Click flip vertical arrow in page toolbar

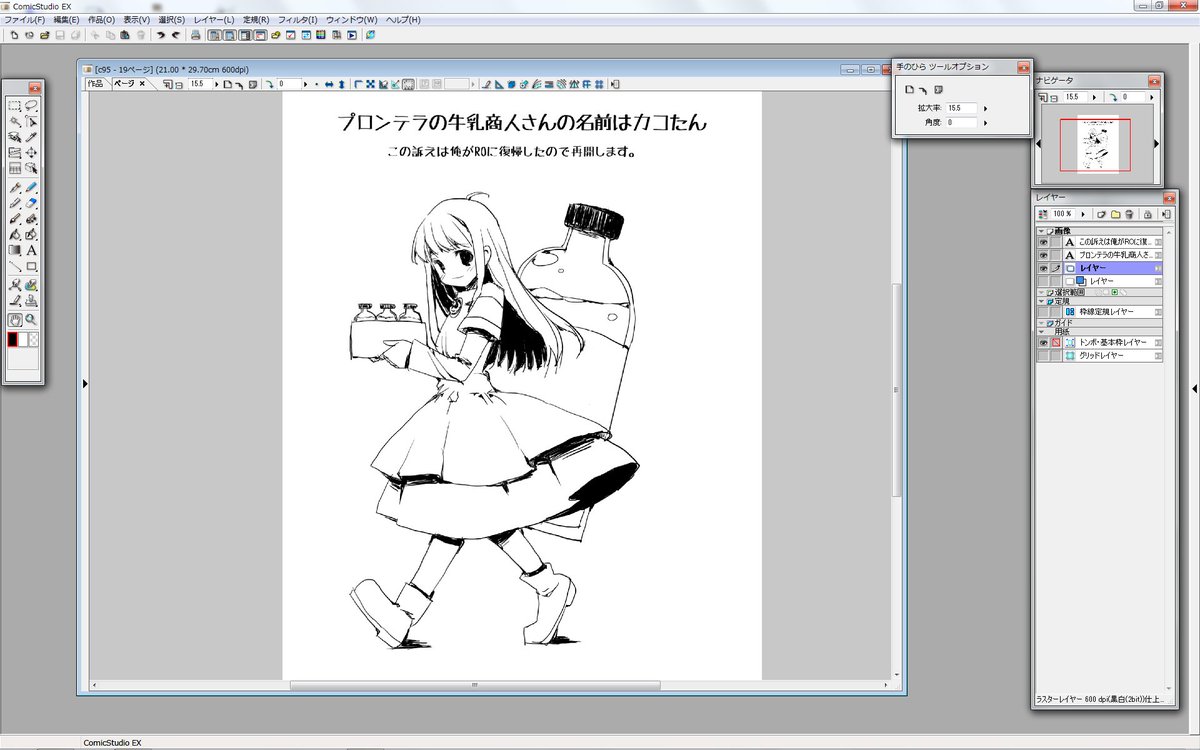coord(341,84)
